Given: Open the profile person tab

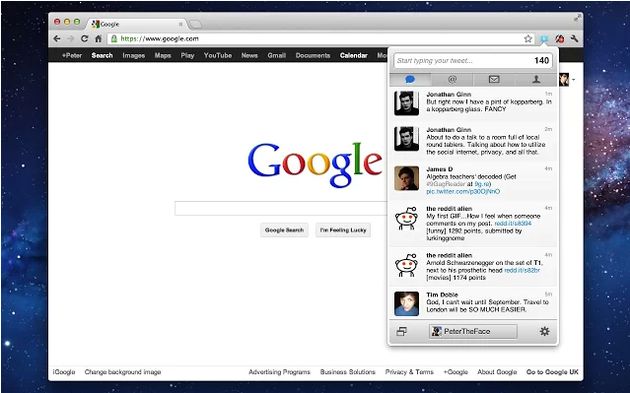Looking at the screenshot, I should click(536, 80).
